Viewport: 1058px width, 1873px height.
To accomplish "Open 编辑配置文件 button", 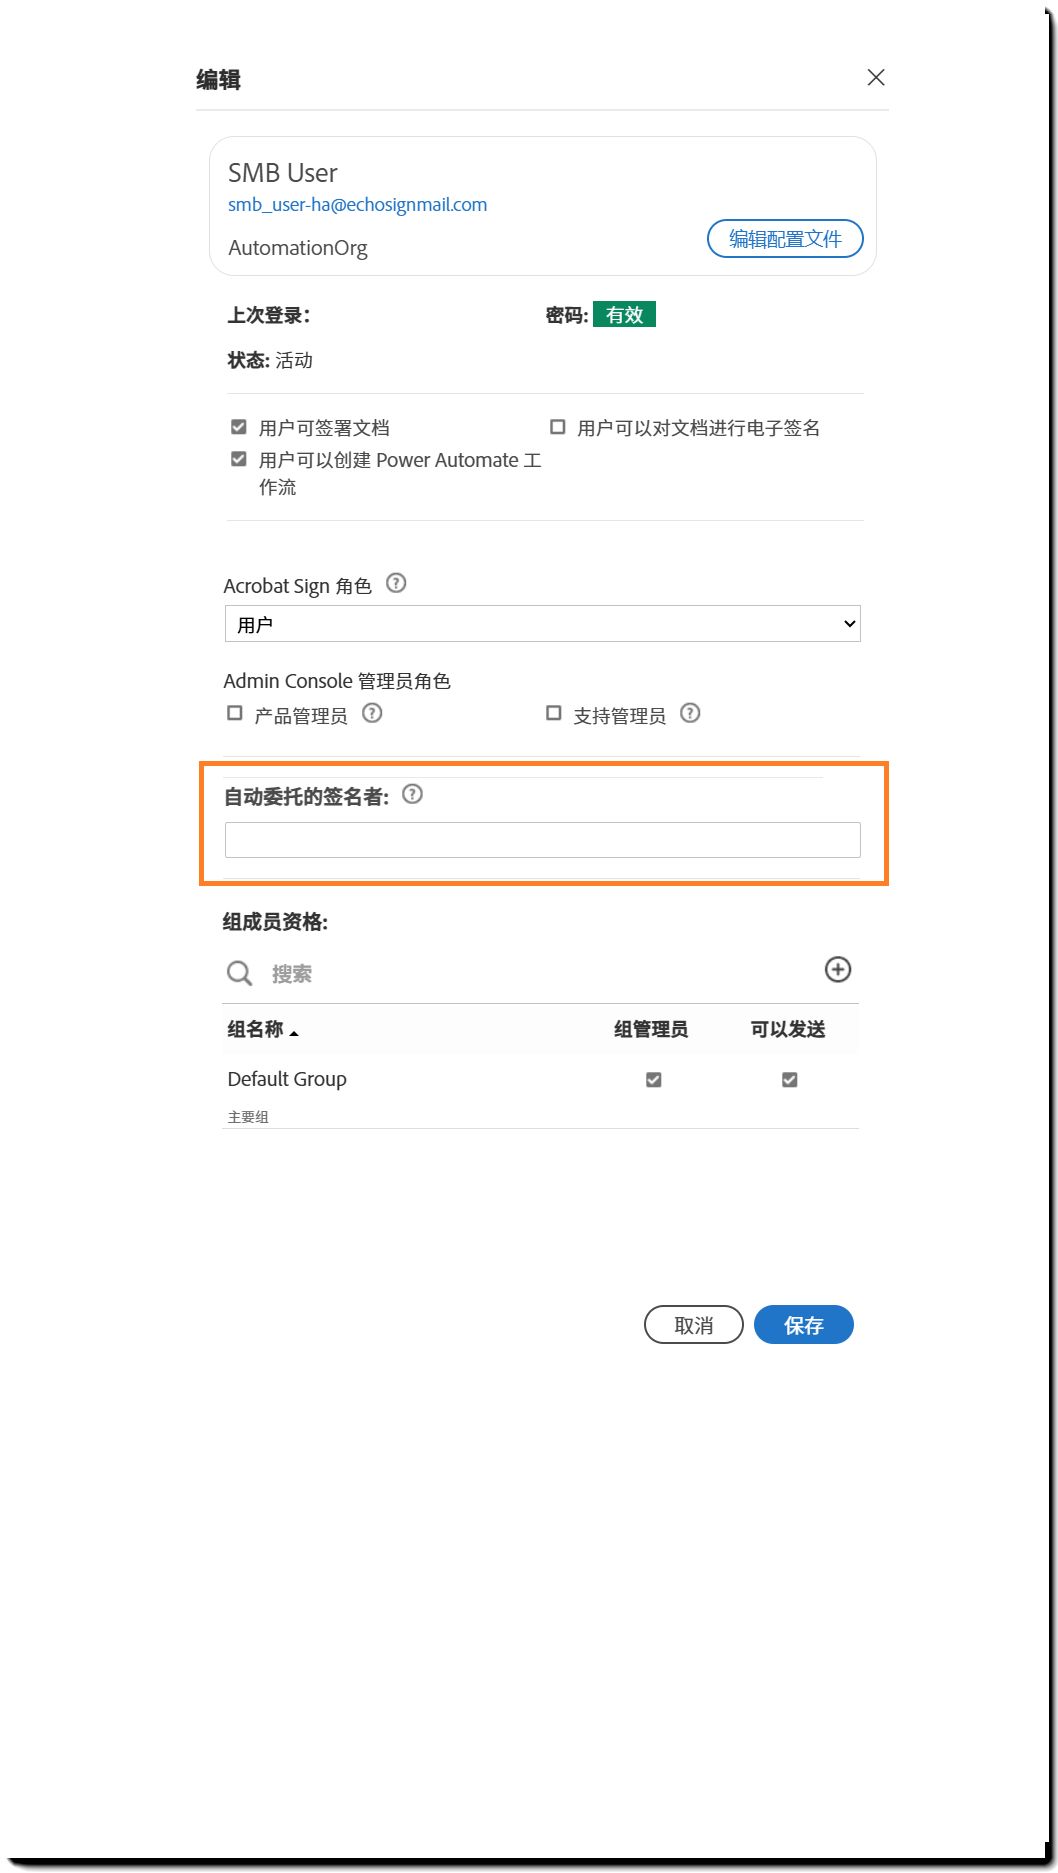I will (x=785, y=238).
